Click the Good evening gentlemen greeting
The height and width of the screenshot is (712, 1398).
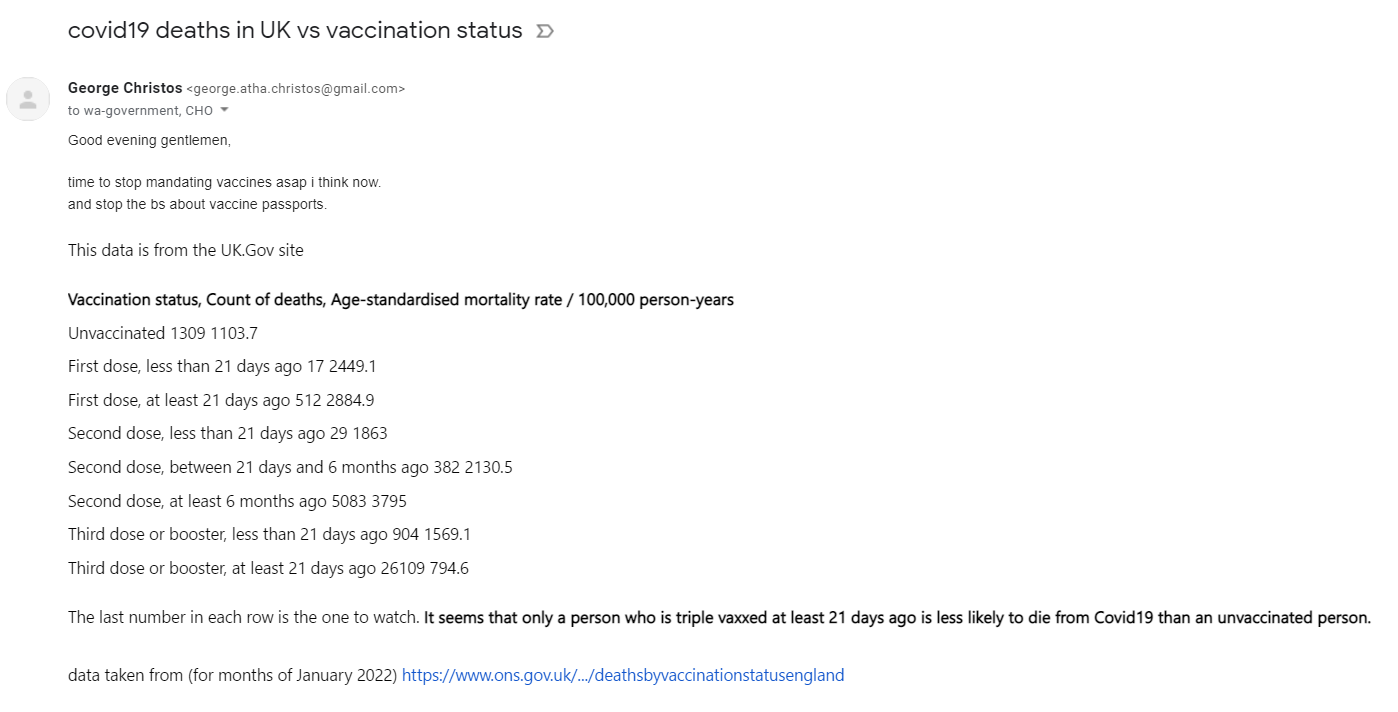(x=149, y=140)
